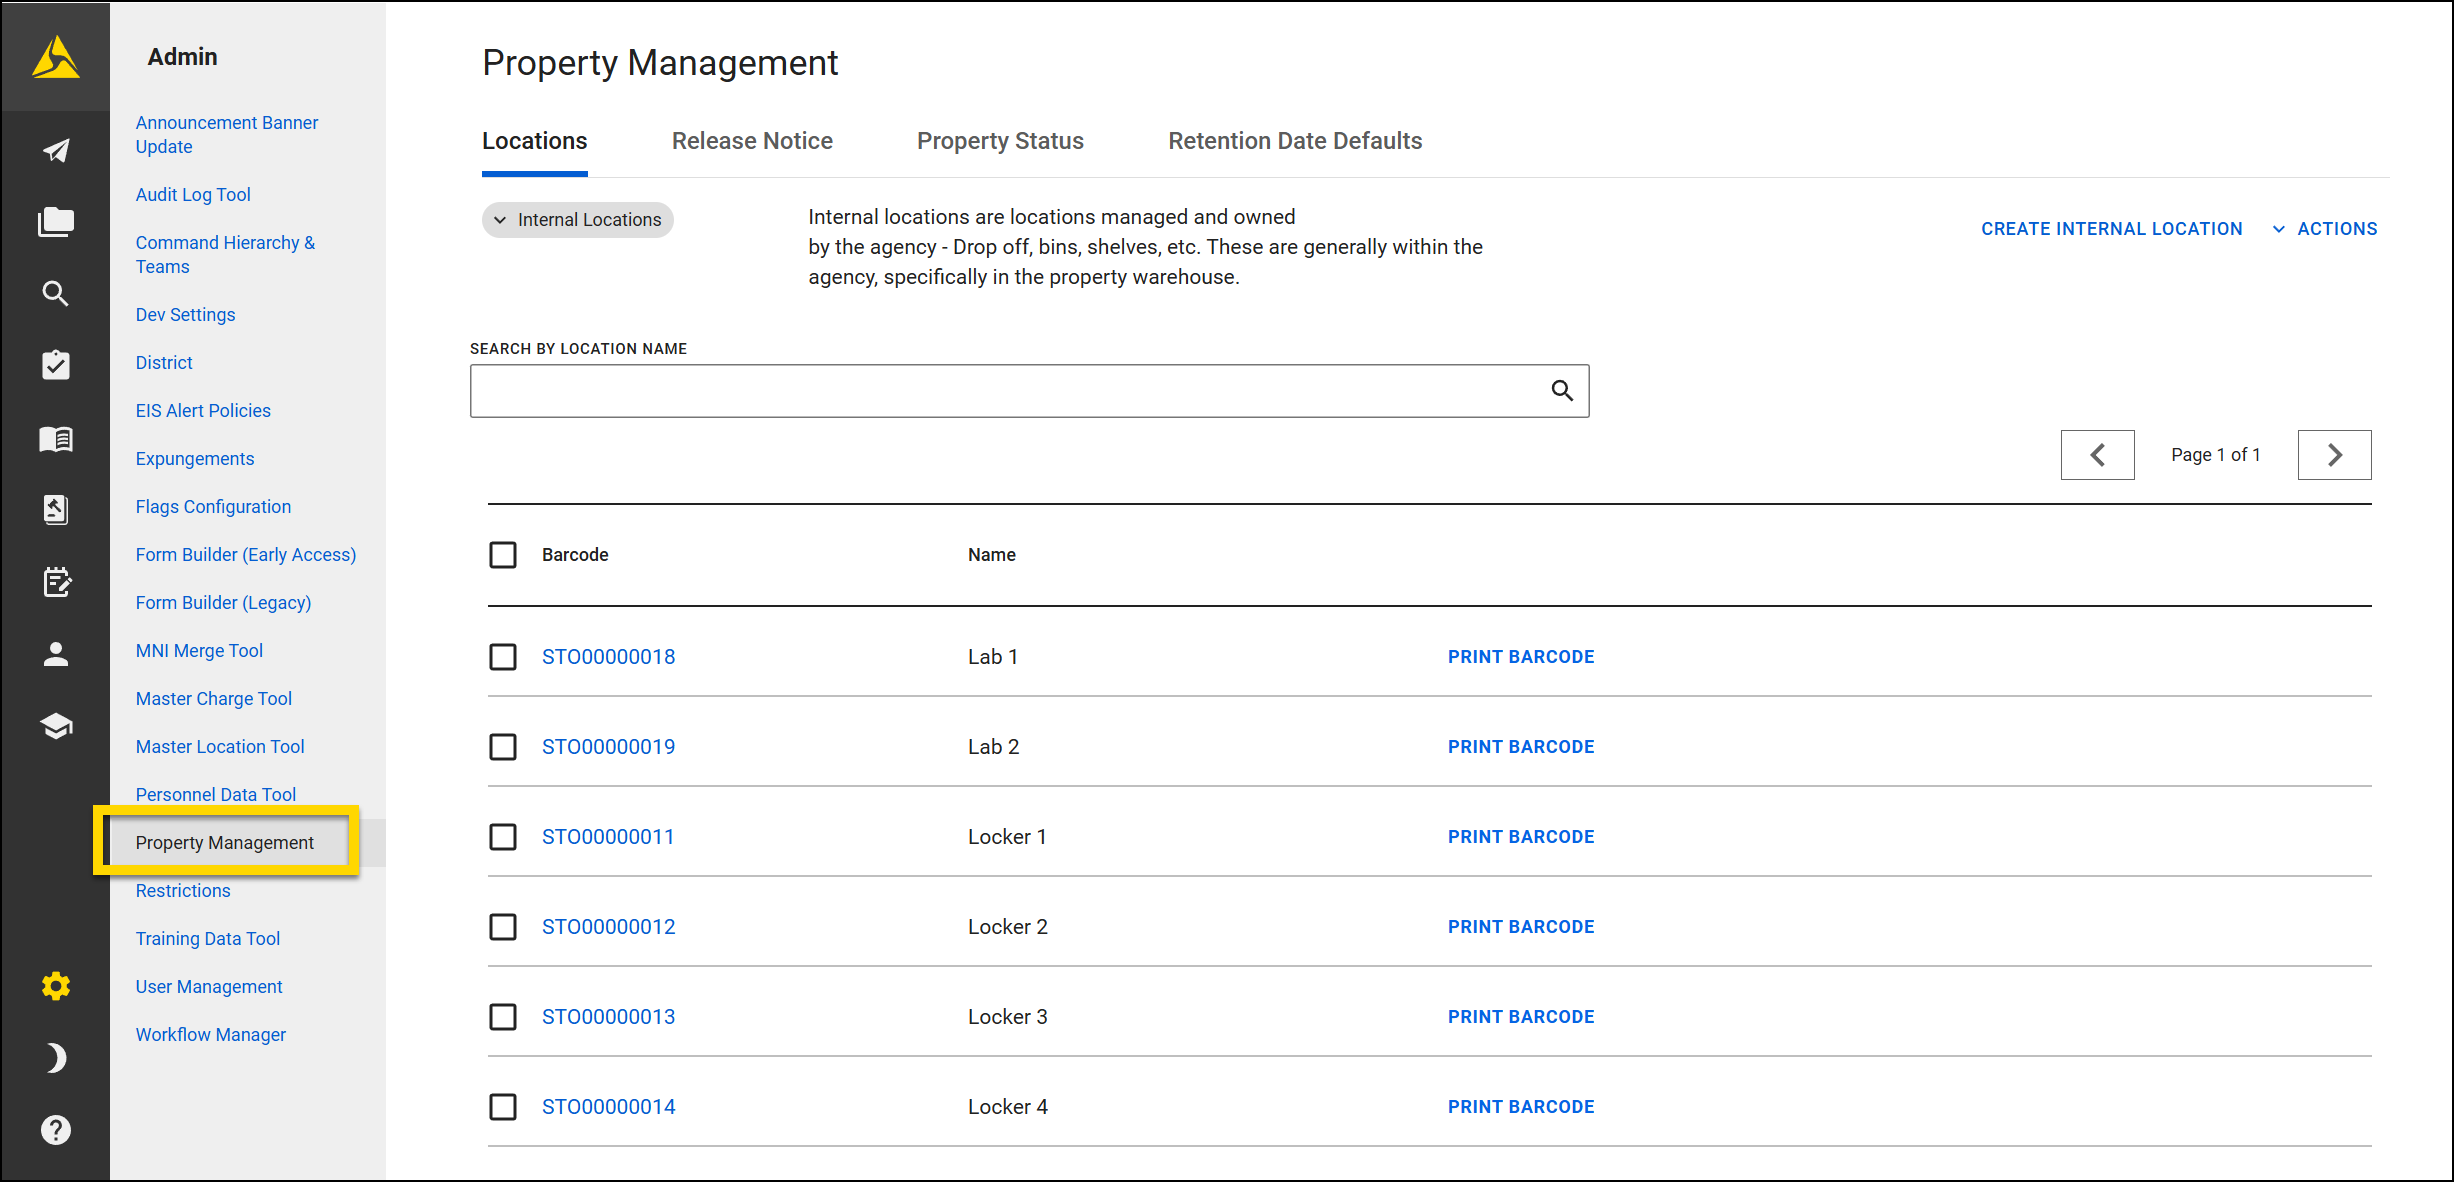Check the select-all checkbox in the Barcode header
Viewport: 2454px width, 1182px height.
click(x=503, y=554)
